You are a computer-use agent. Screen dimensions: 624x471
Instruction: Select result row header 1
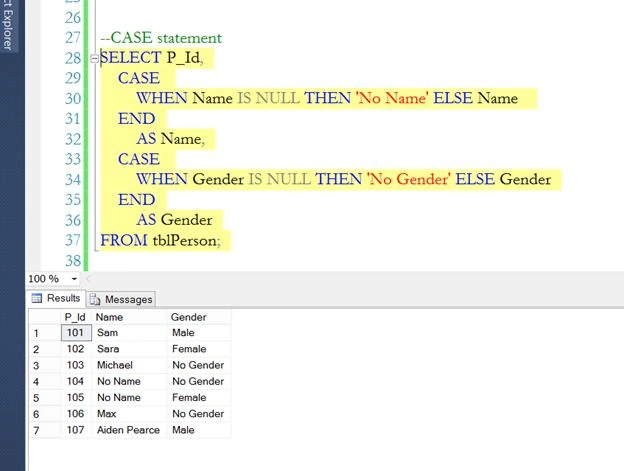pos(45,333)
